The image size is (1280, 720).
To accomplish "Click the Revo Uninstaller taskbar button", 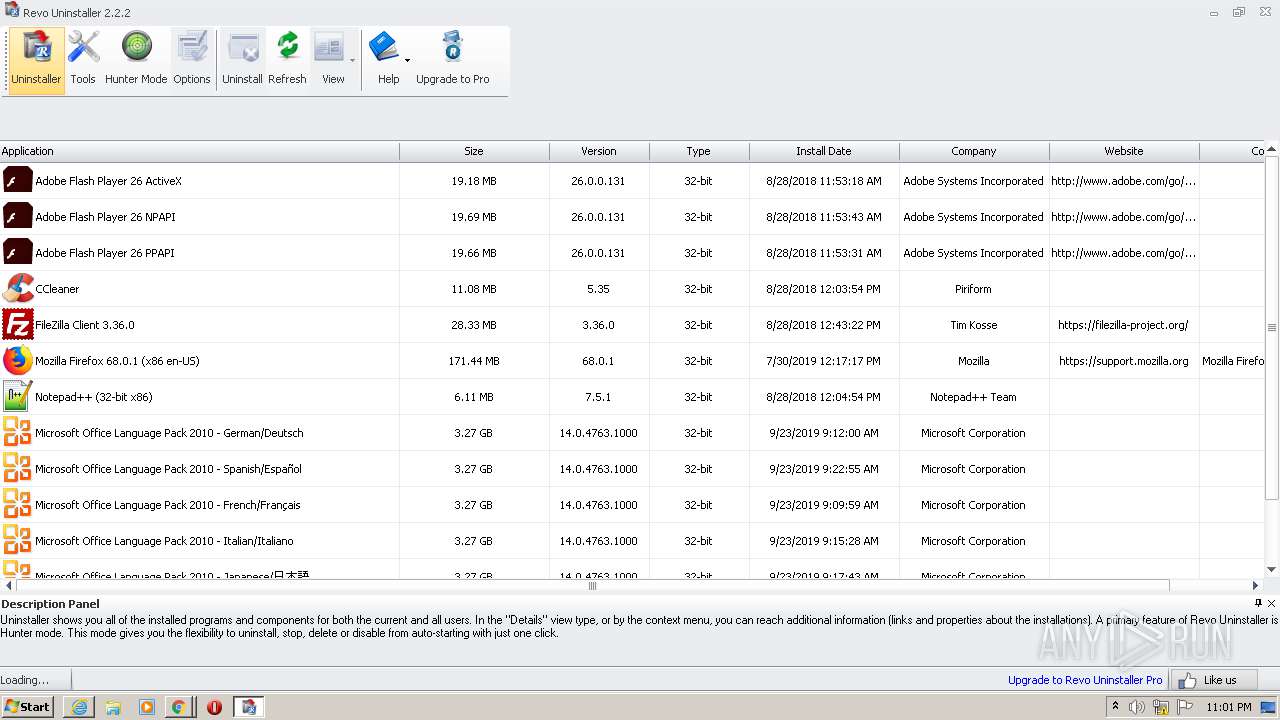I will point(249,707).
